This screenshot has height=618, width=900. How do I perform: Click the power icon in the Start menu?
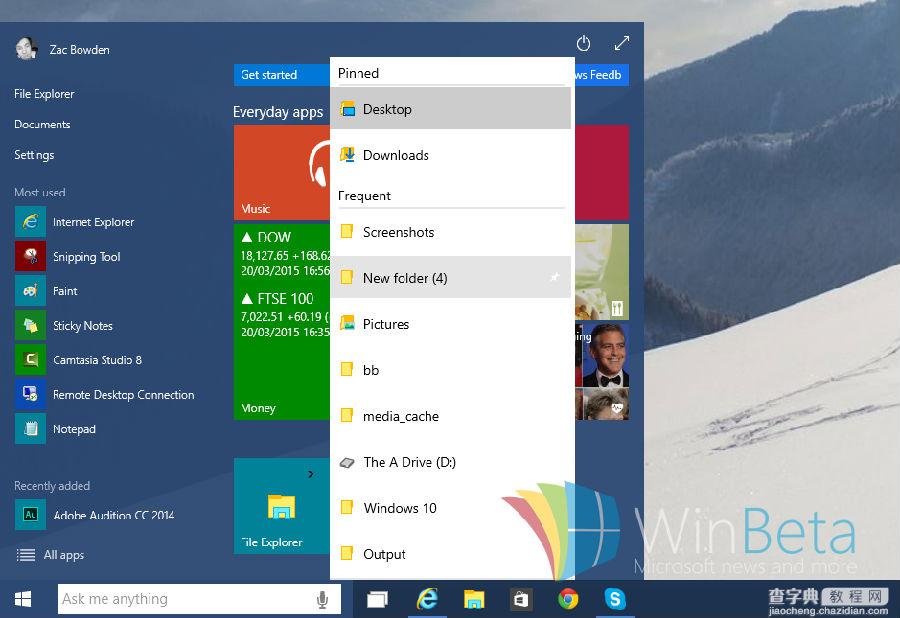coord(583,43)
